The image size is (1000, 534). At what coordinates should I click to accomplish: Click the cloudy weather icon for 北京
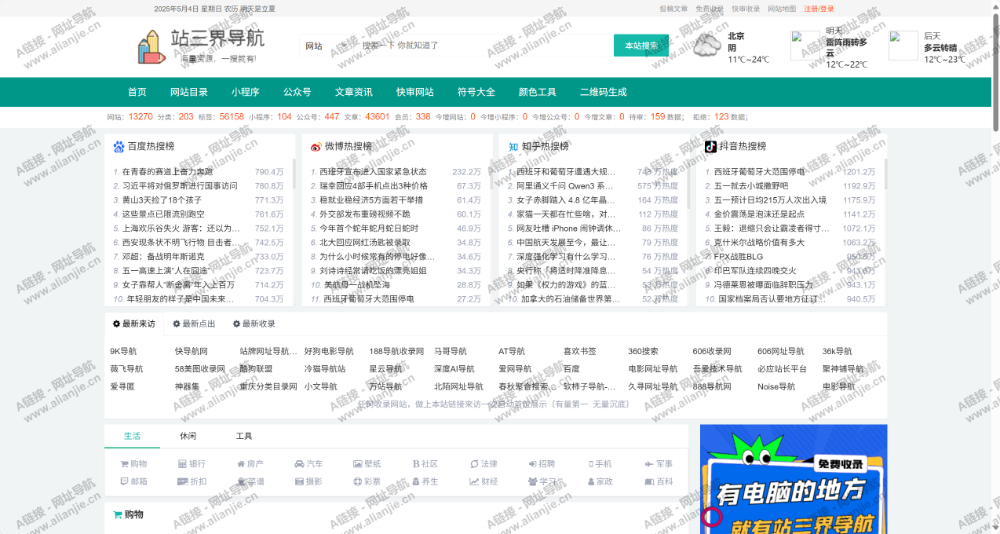pyautogui.click(x=707, y=46)
